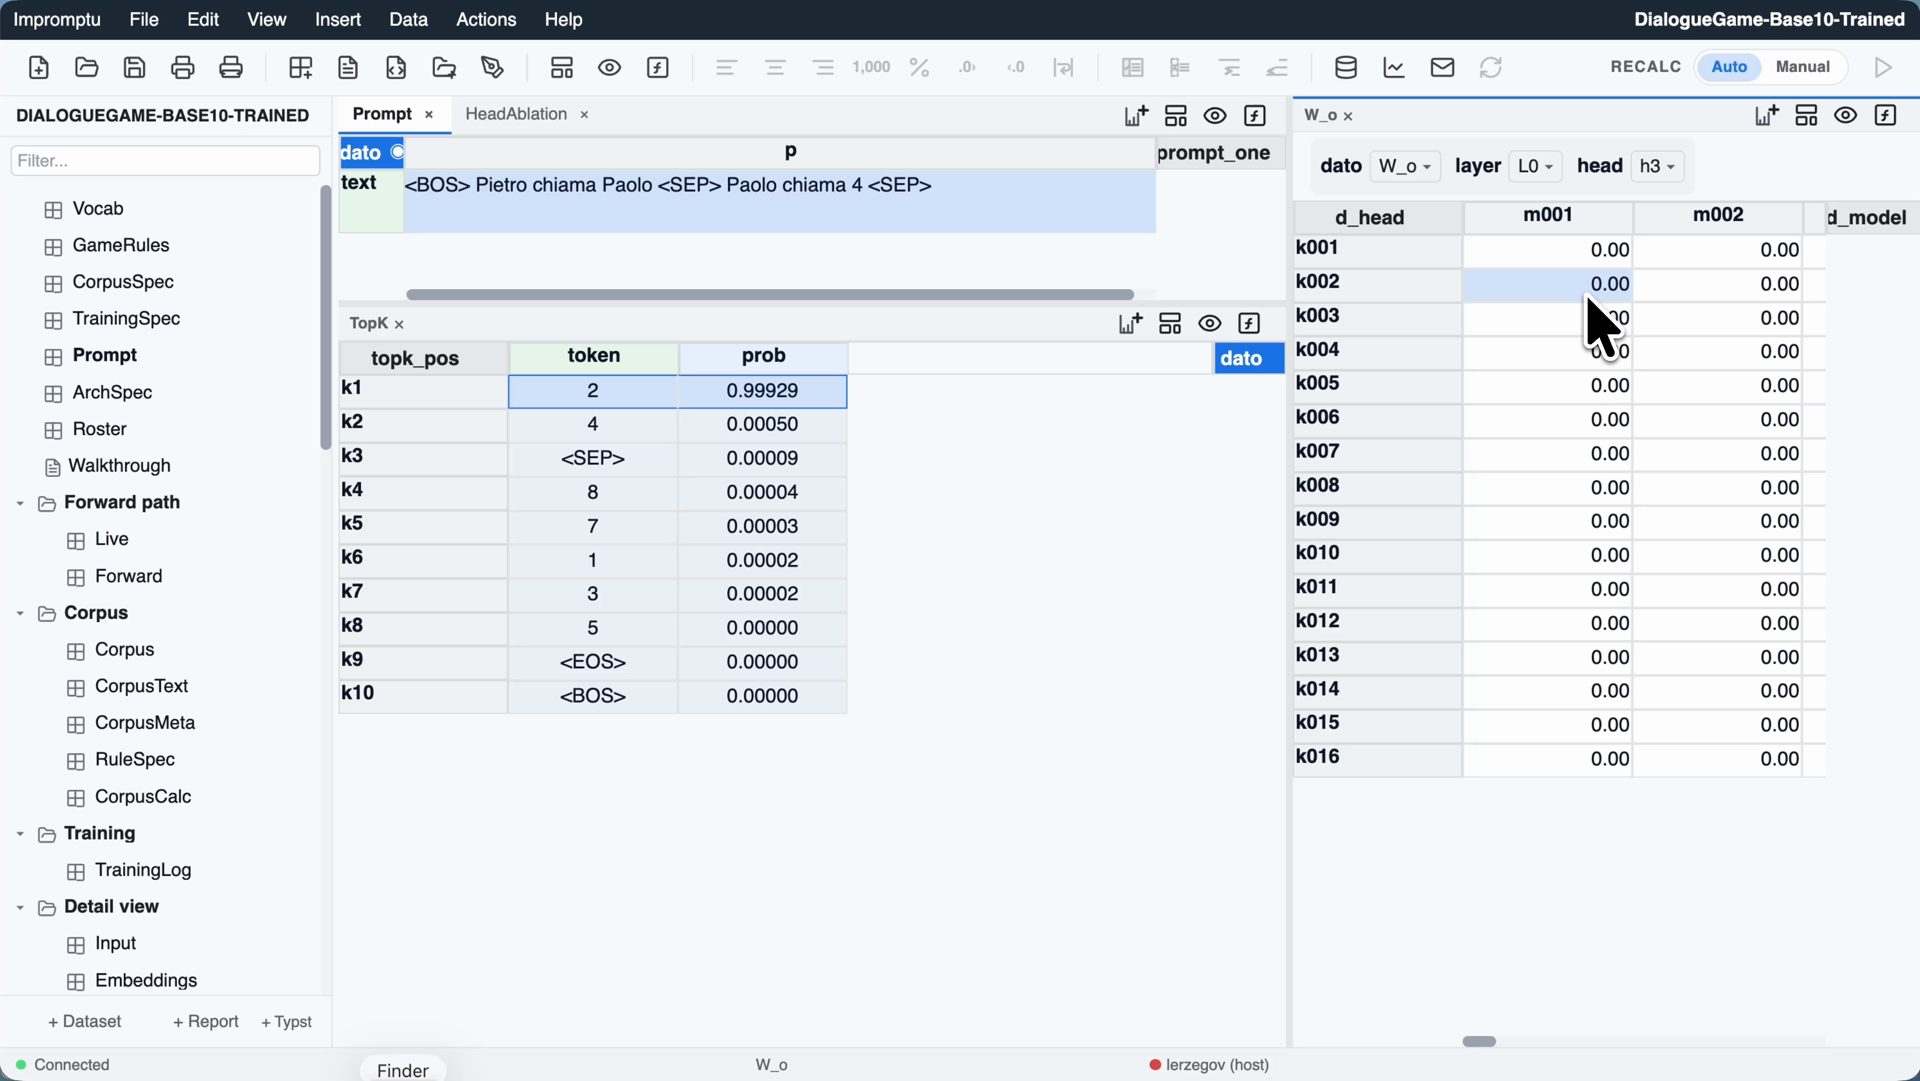Click the new file icon in toolbar
This screenshot has height=1081, width=1920.
tap(38, 67)
